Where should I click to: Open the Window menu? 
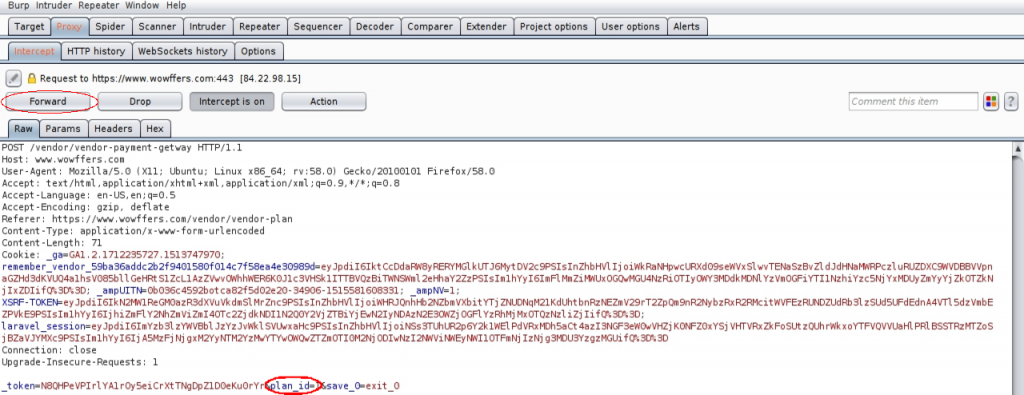[x=142, y=5]
